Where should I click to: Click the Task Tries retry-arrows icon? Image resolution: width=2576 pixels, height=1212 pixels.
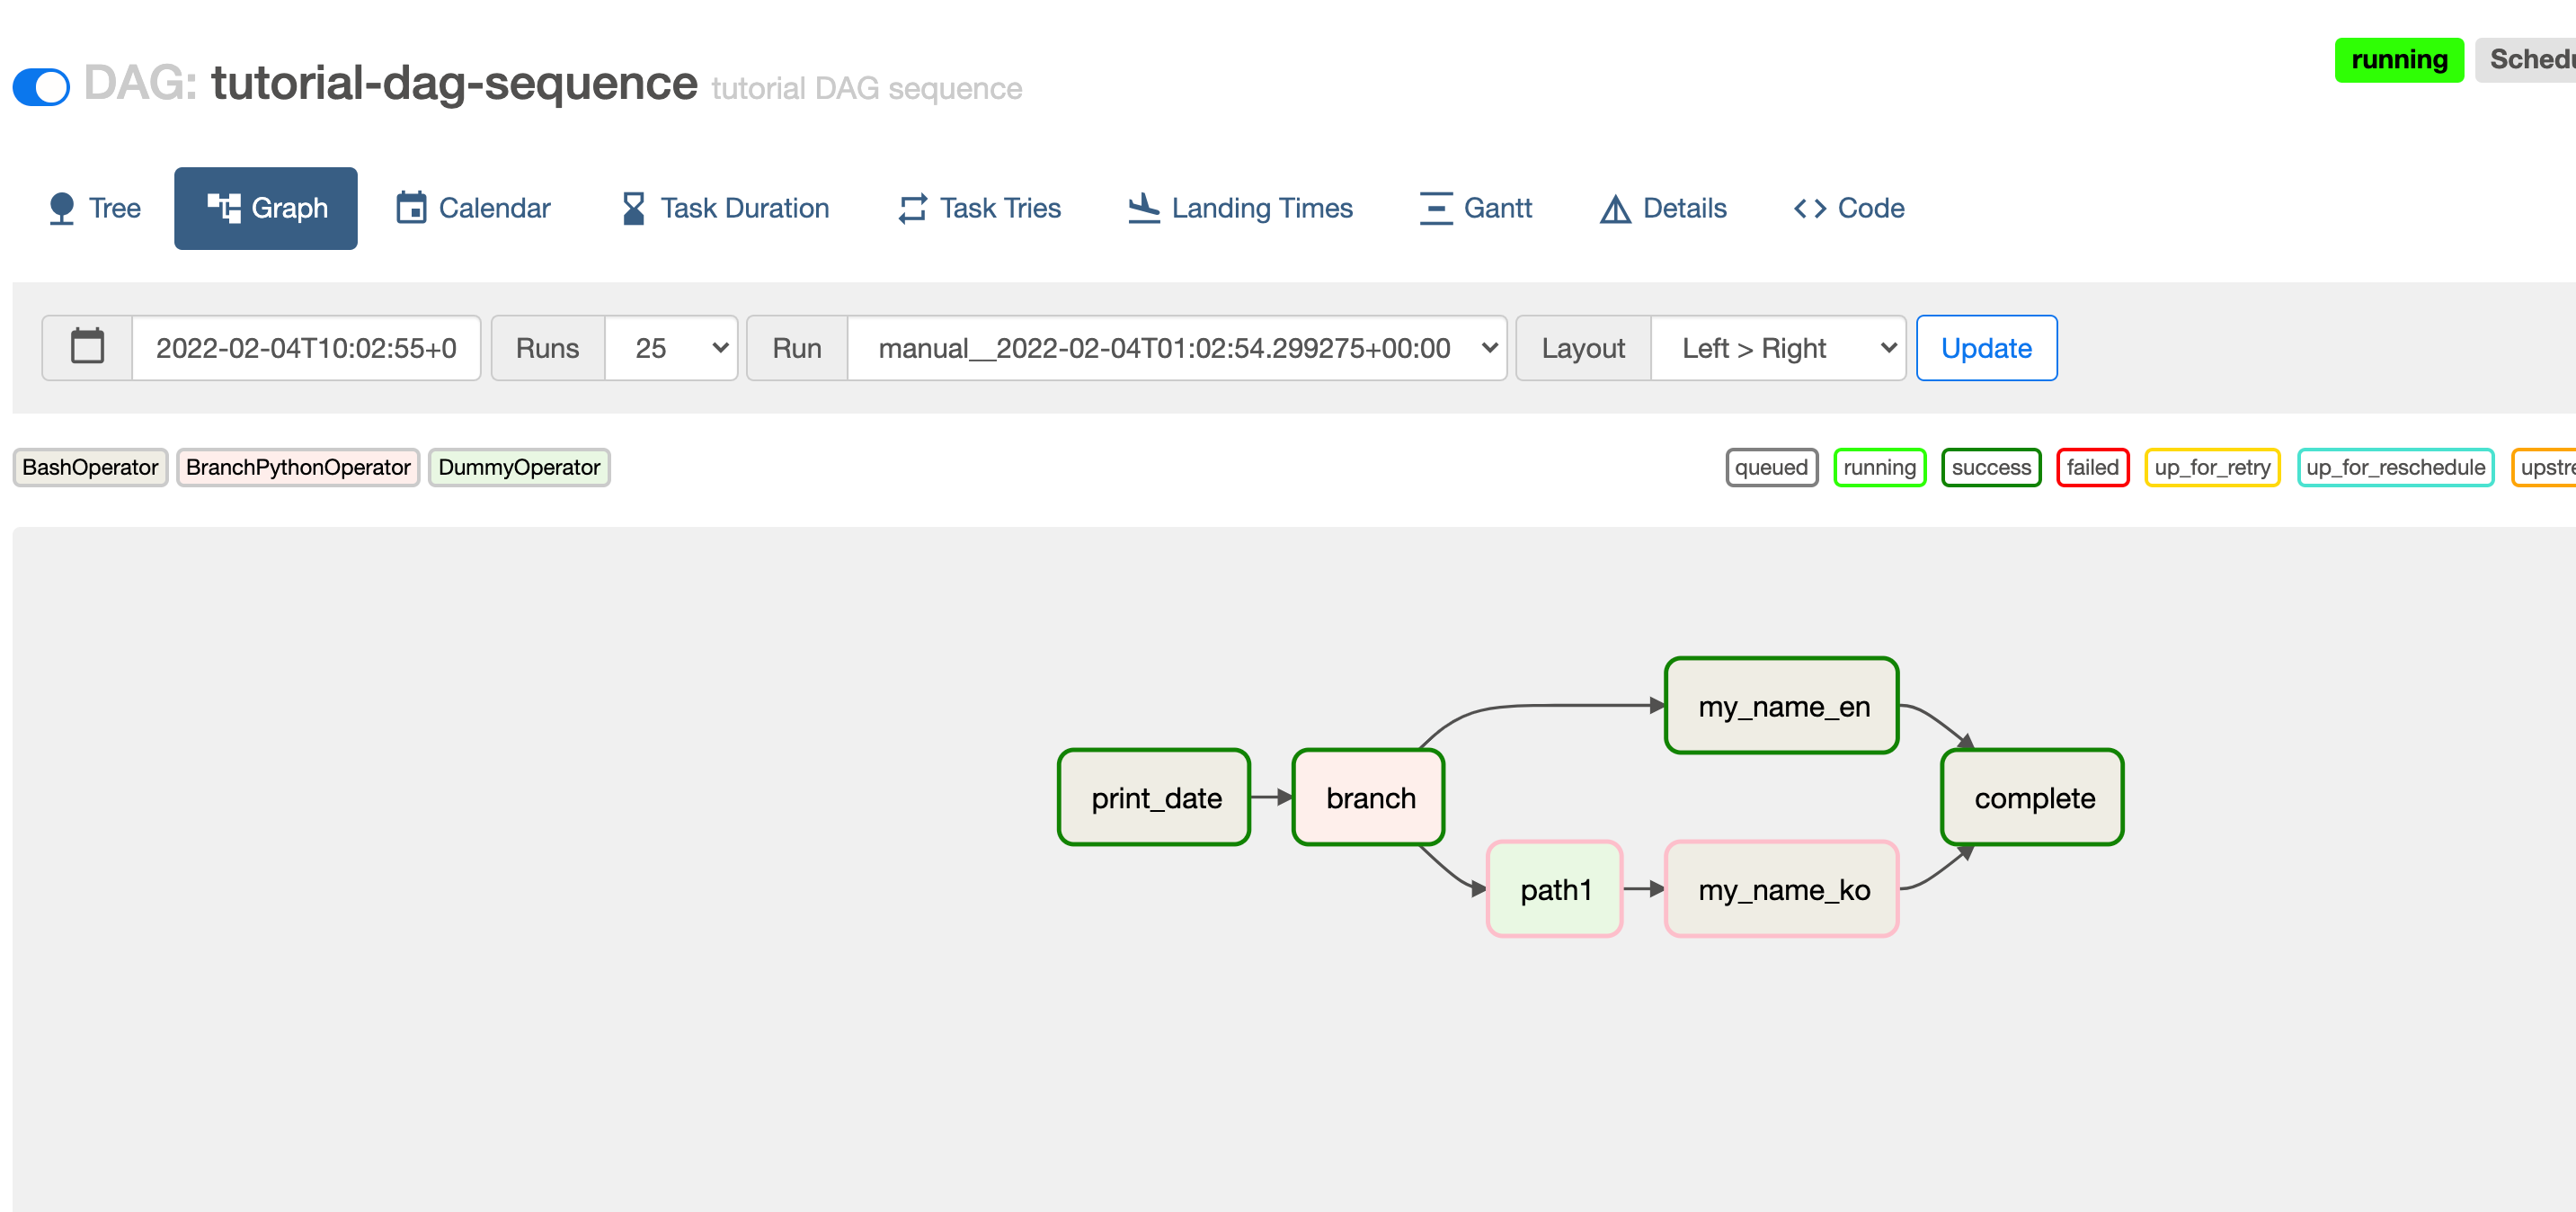point(912,208)
